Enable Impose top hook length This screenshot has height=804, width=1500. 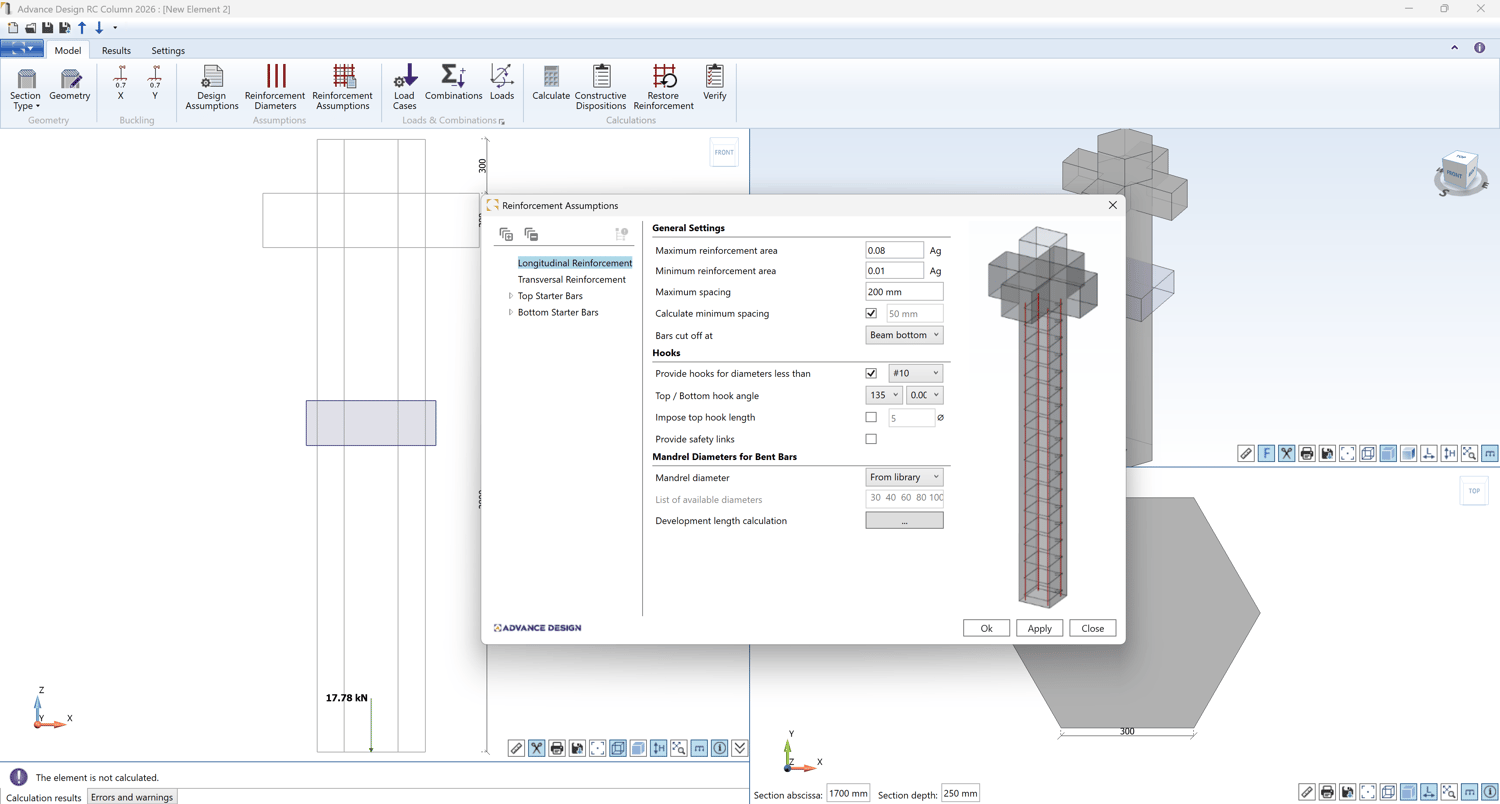pyautogui.click(x=871, y=418)
